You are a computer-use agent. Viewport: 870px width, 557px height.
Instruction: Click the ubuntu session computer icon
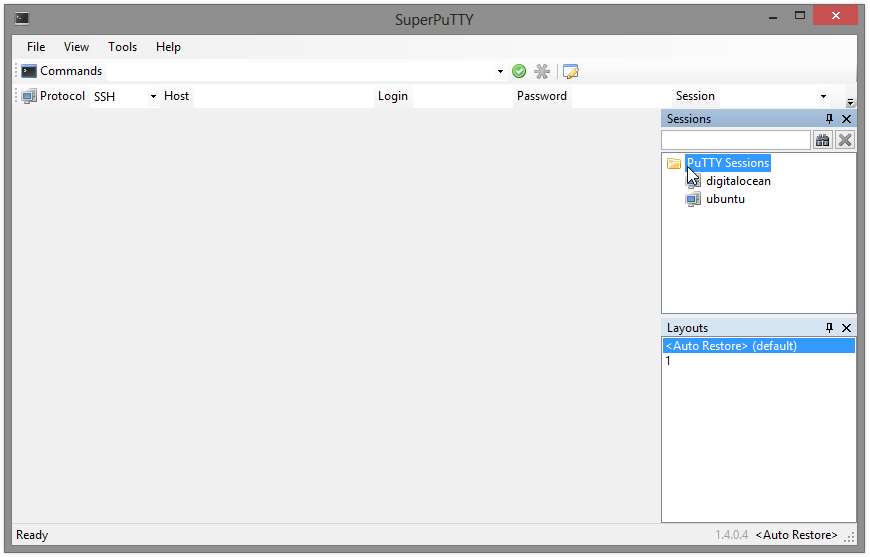coord(693,199)
